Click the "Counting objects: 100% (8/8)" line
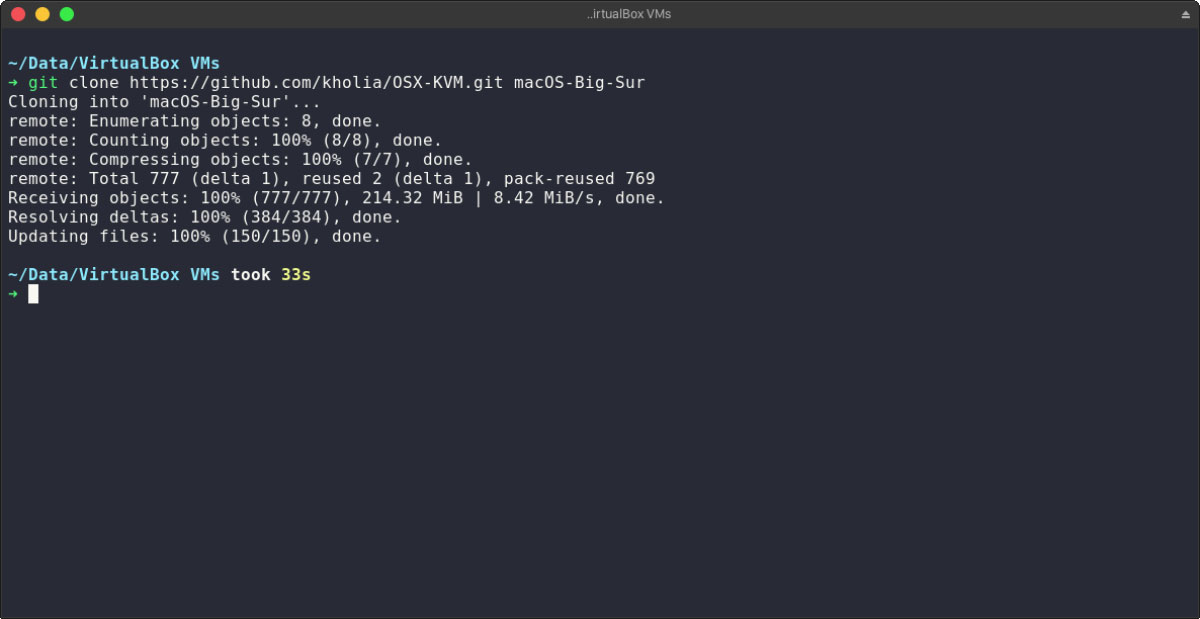 (x=224, y=141)
